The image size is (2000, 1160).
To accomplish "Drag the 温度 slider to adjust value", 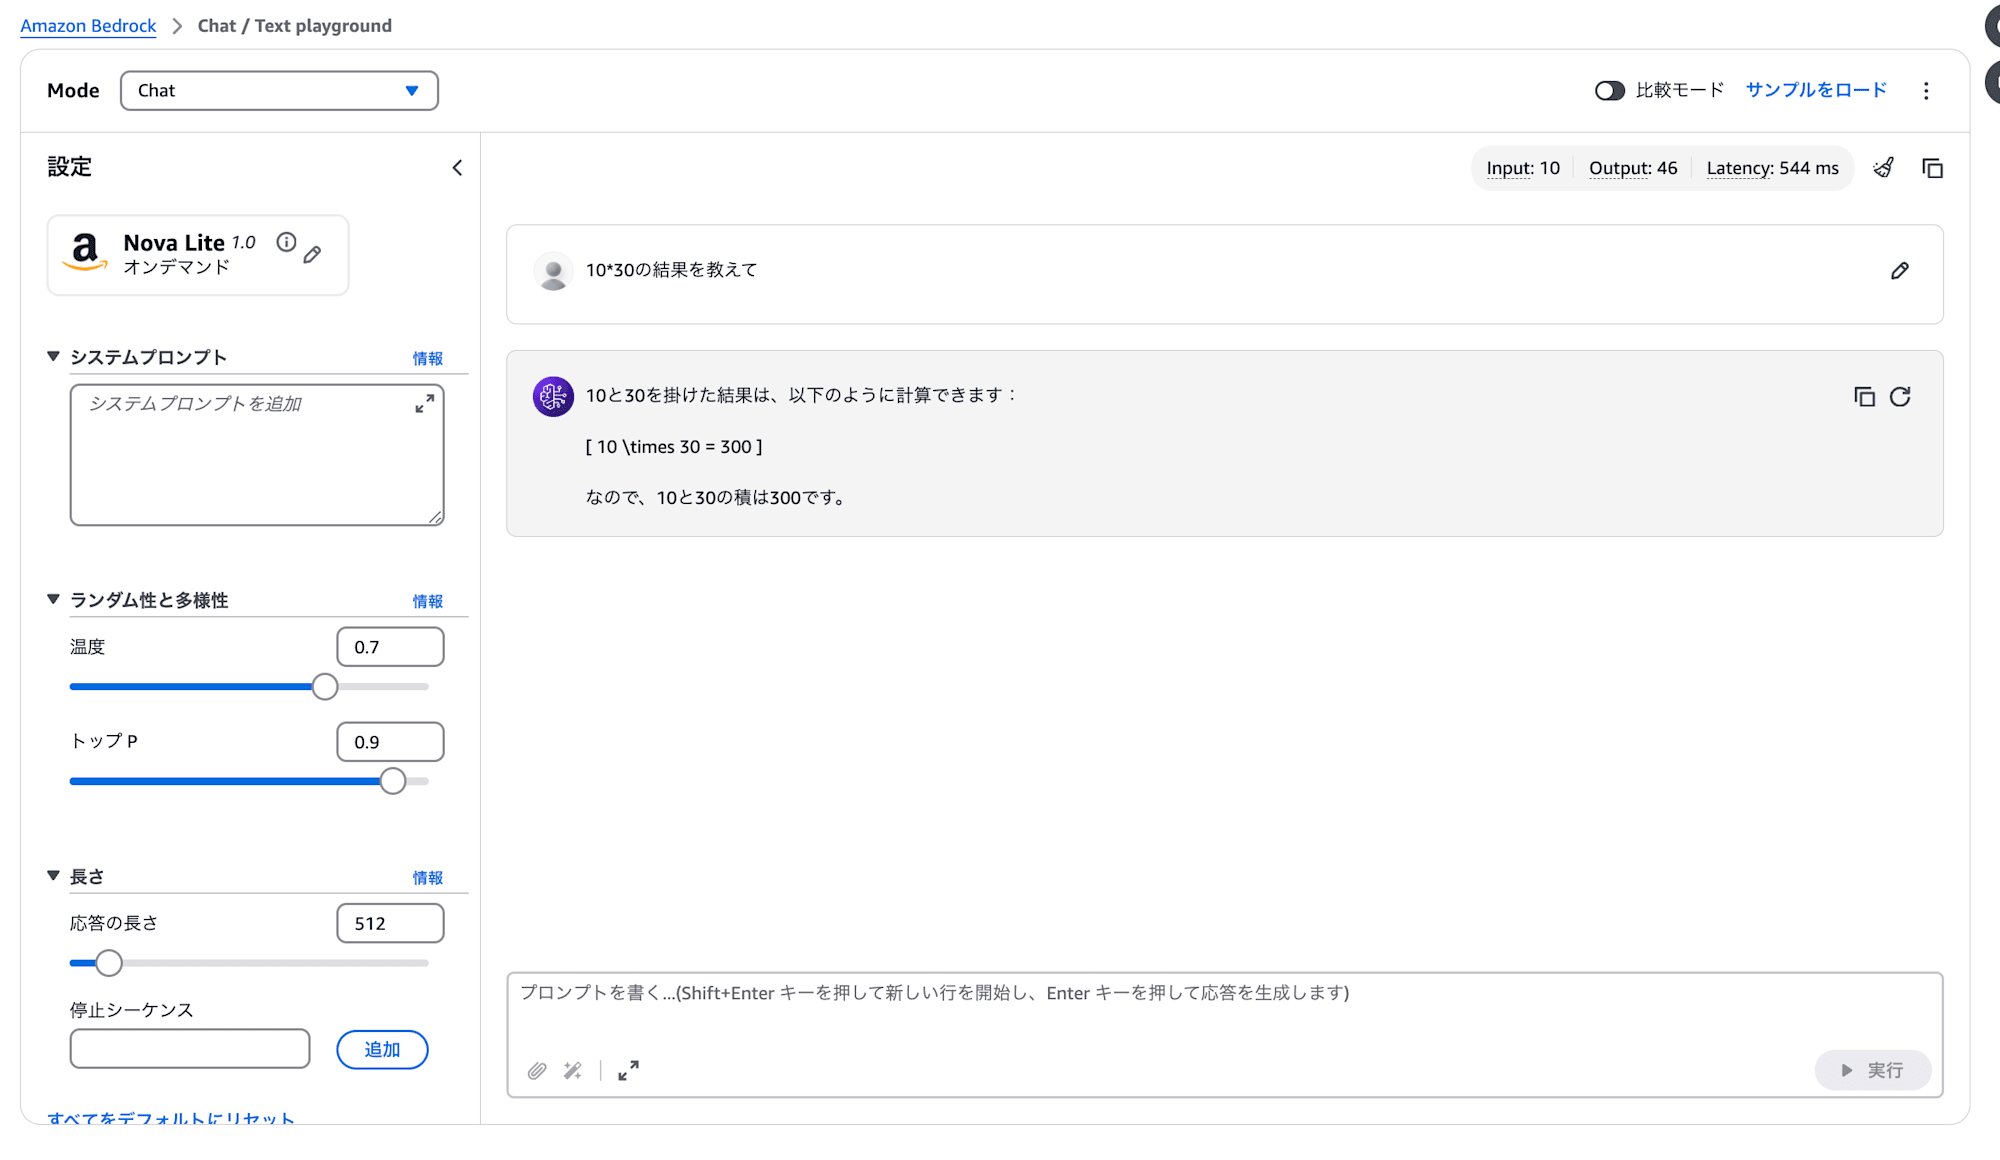I will [326, 686].
